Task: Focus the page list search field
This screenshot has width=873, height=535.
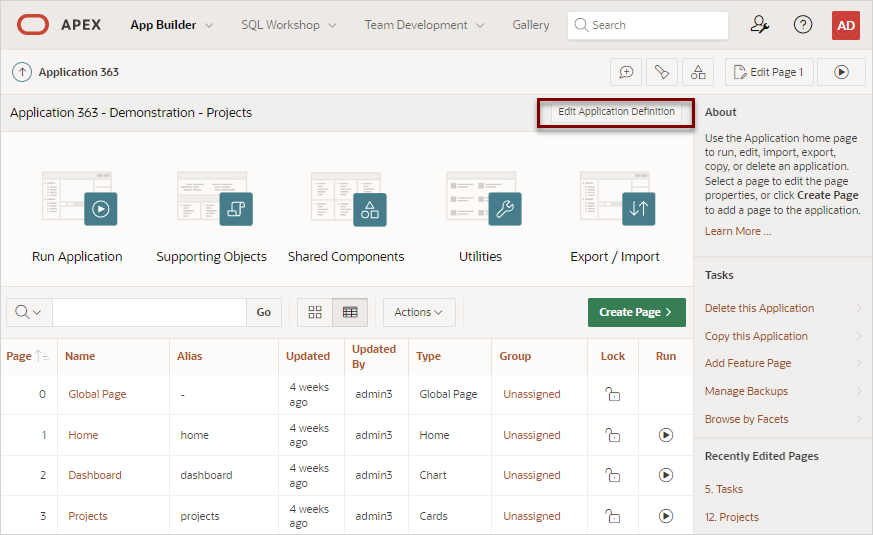Action: (149, 312)
